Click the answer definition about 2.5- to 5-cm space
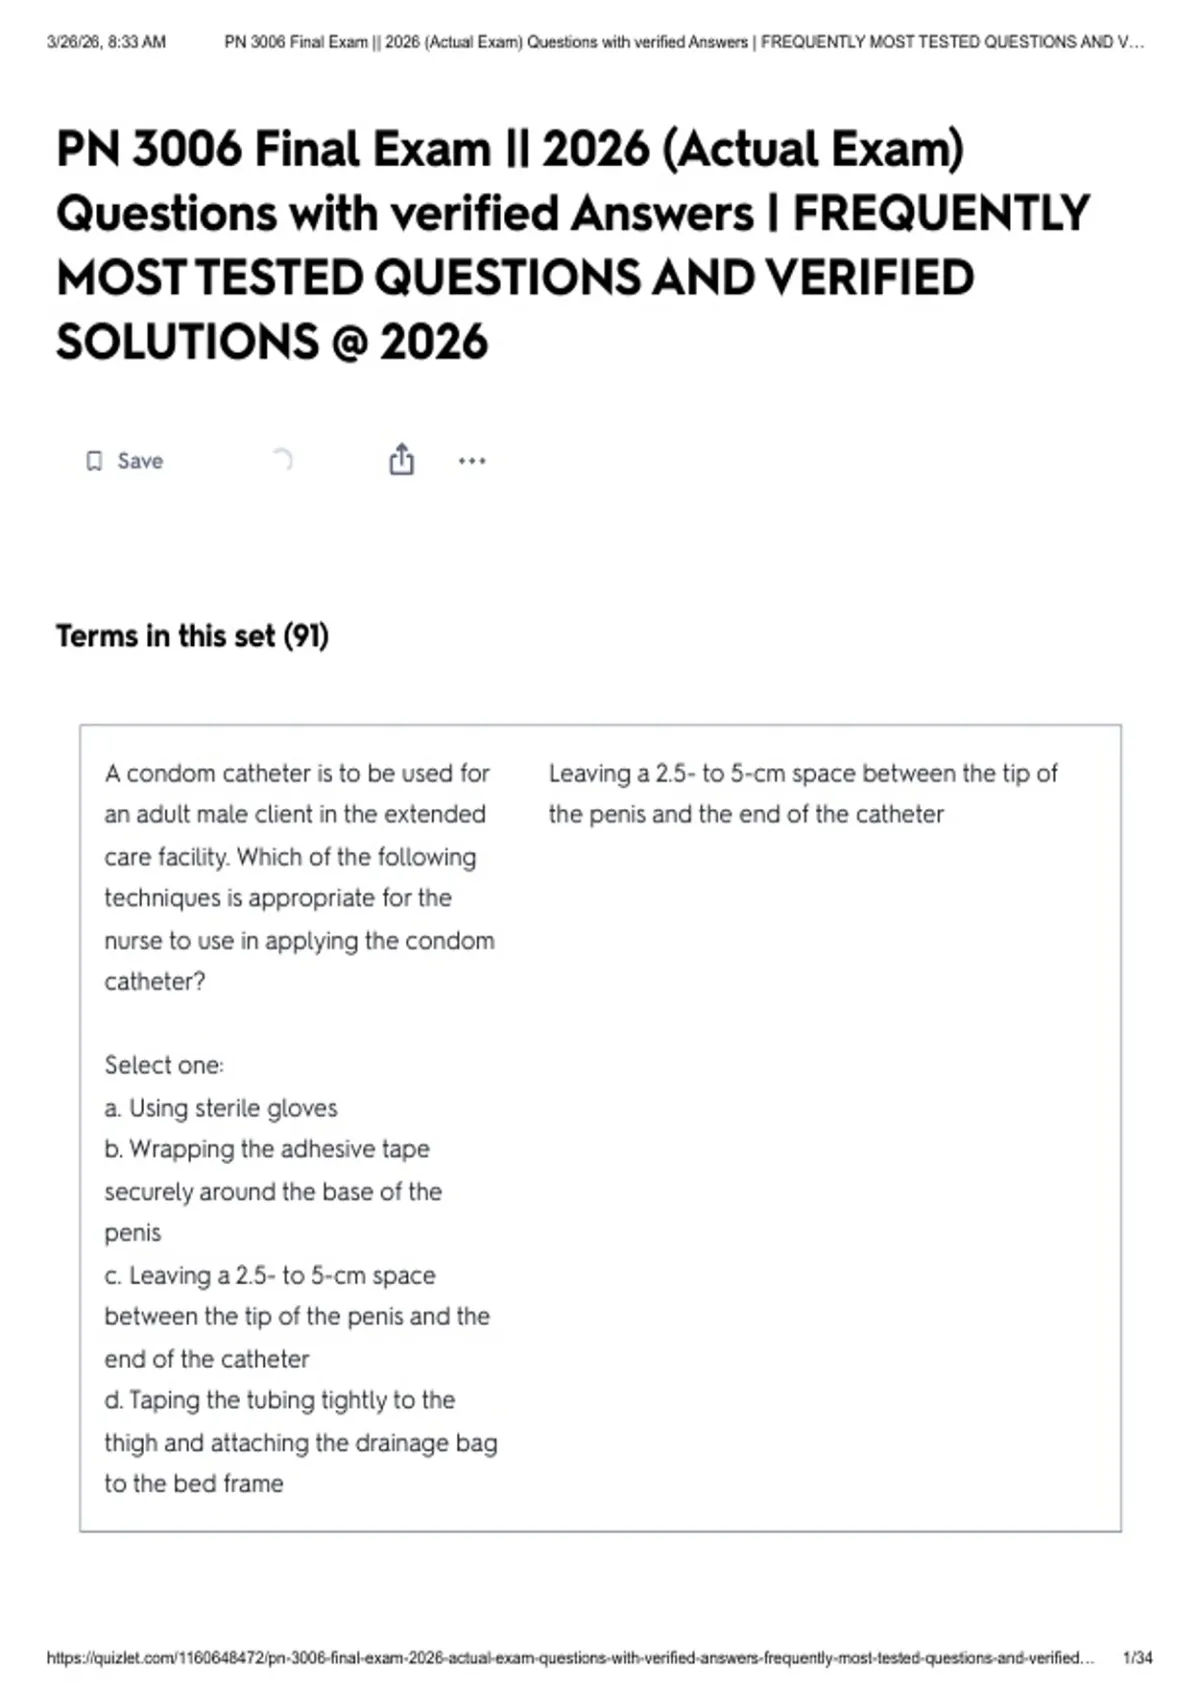Screen dimensions: 1200x1700 (803, 794)
